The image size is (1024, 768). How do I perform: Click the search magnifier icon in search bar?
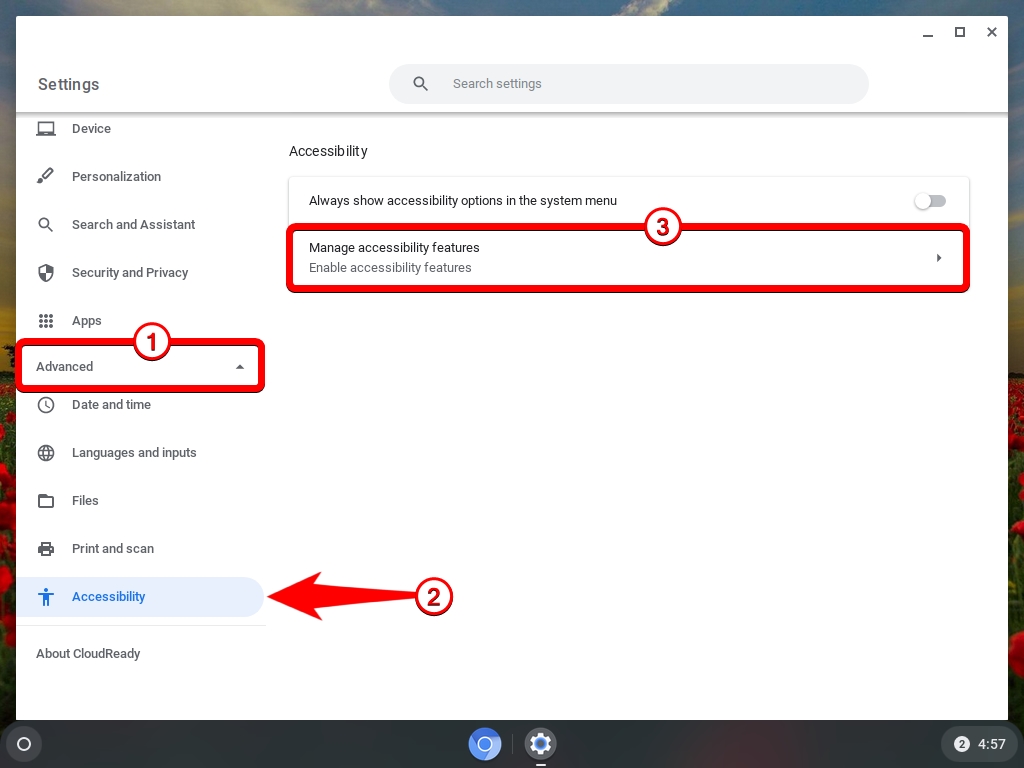(421, 84)
